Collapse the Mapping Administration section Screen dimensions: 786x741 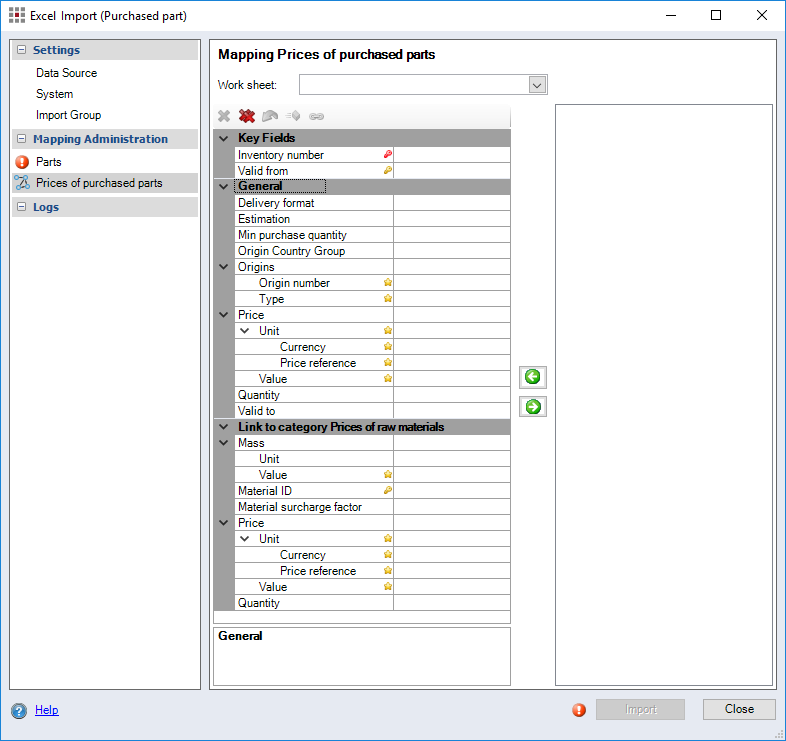point(21,139)
